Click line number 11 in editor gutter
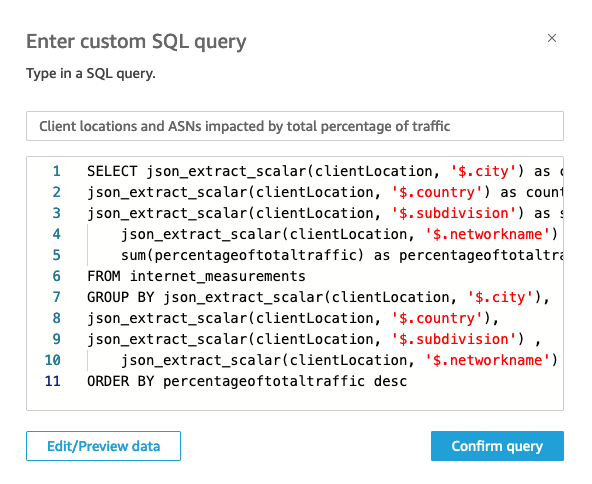Image resolution: width=592 pixels, height=484 pixels. click(x=52, y=381)
